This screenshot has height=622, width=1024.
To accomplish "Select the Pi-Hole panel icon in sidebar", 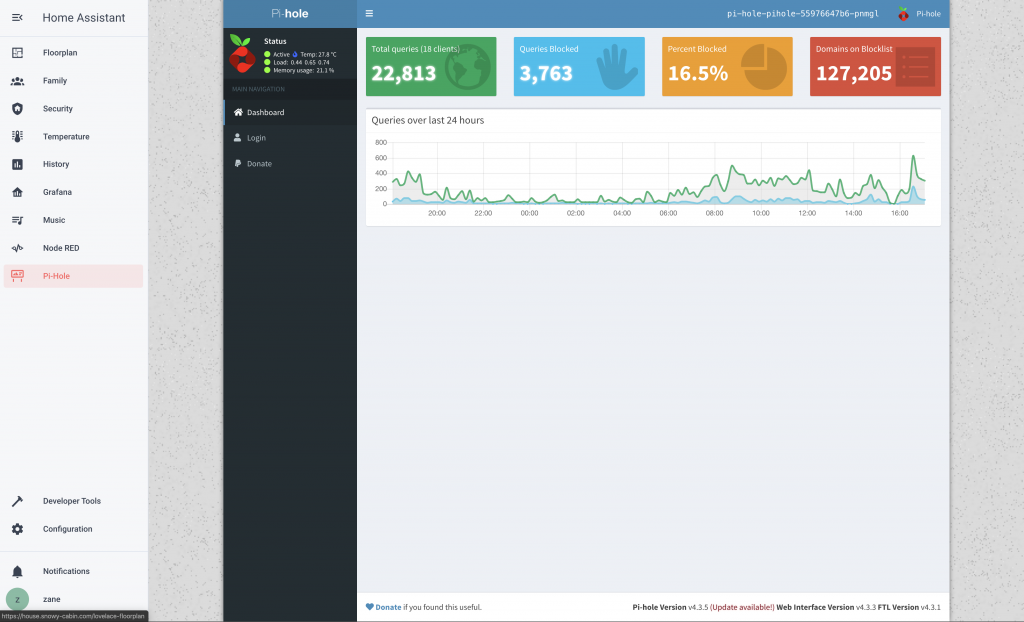I will click(x=18, y=276).
